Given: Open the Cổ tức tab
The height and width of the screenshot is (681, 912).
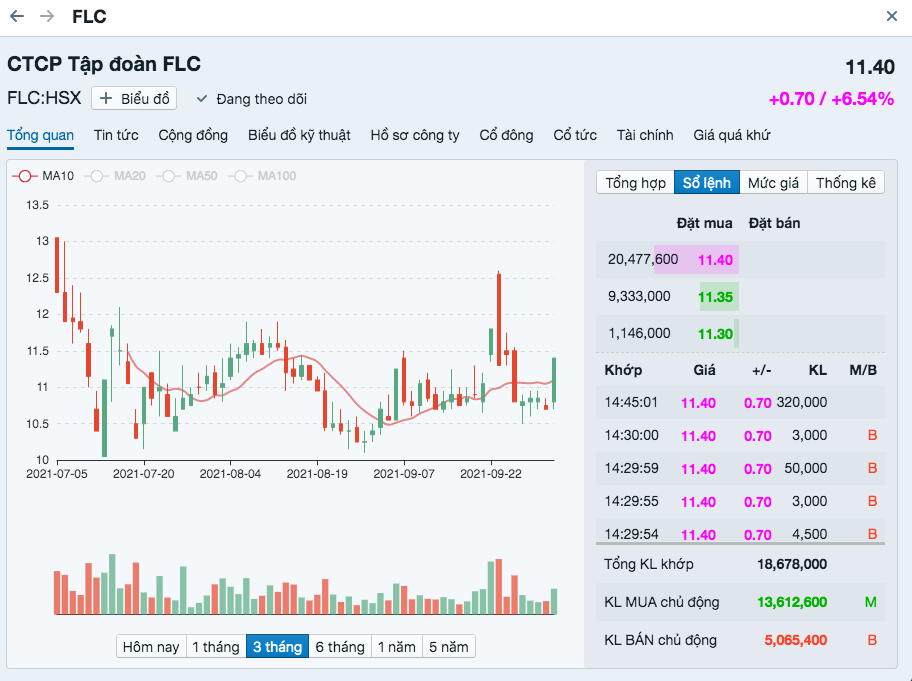Looking at the screenshot, I should (575, 136).
